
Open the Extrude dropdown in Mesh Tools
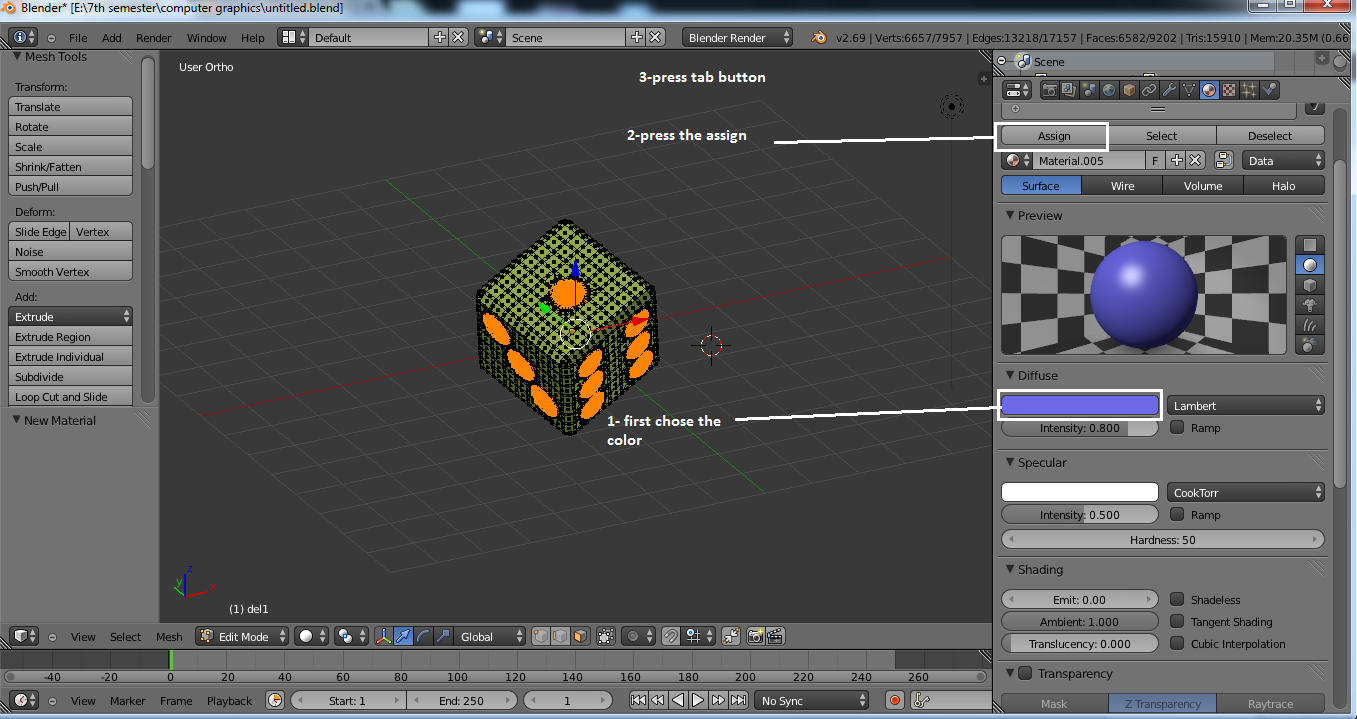tap(71, 316)
